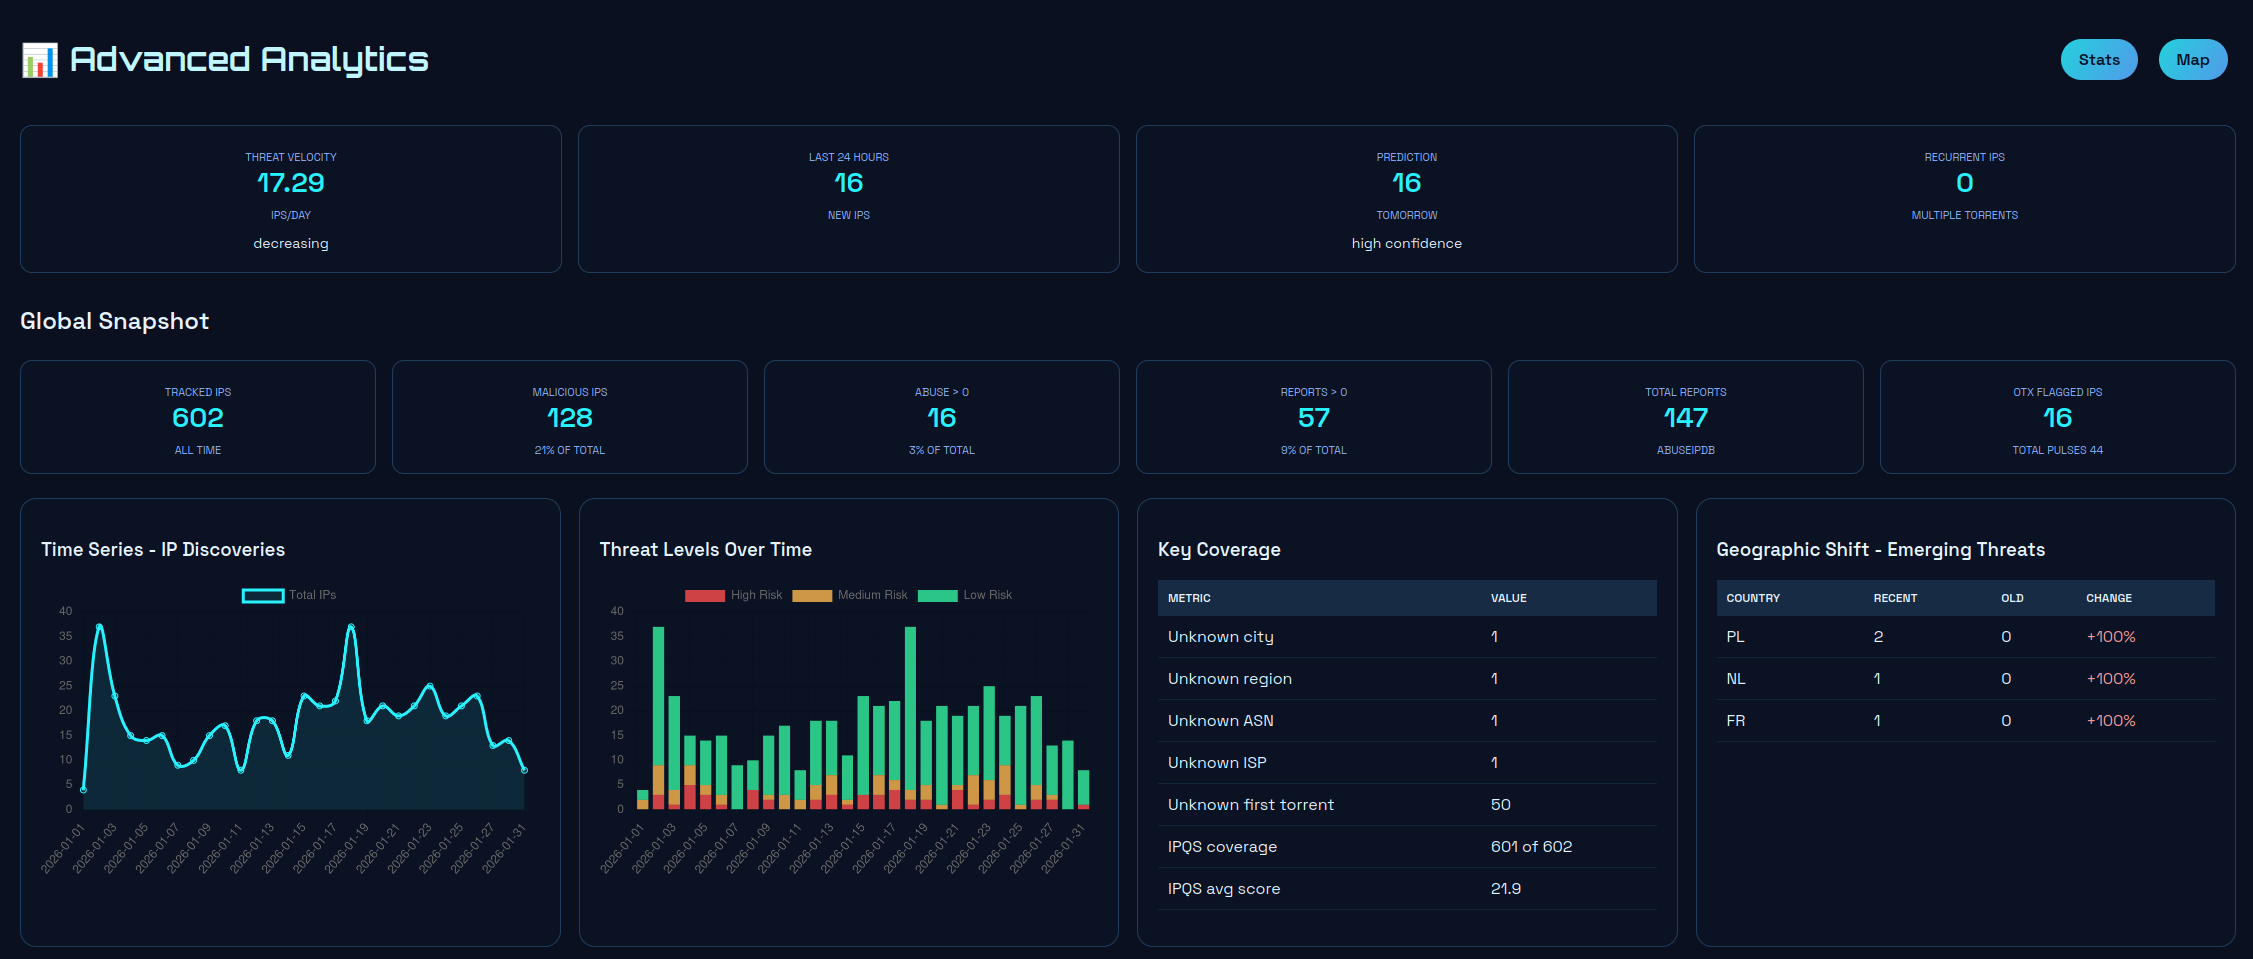The image size is (2253, 959).
Task: Open the OTX Flagged IPs card
Action: (x=2056, y=417)
